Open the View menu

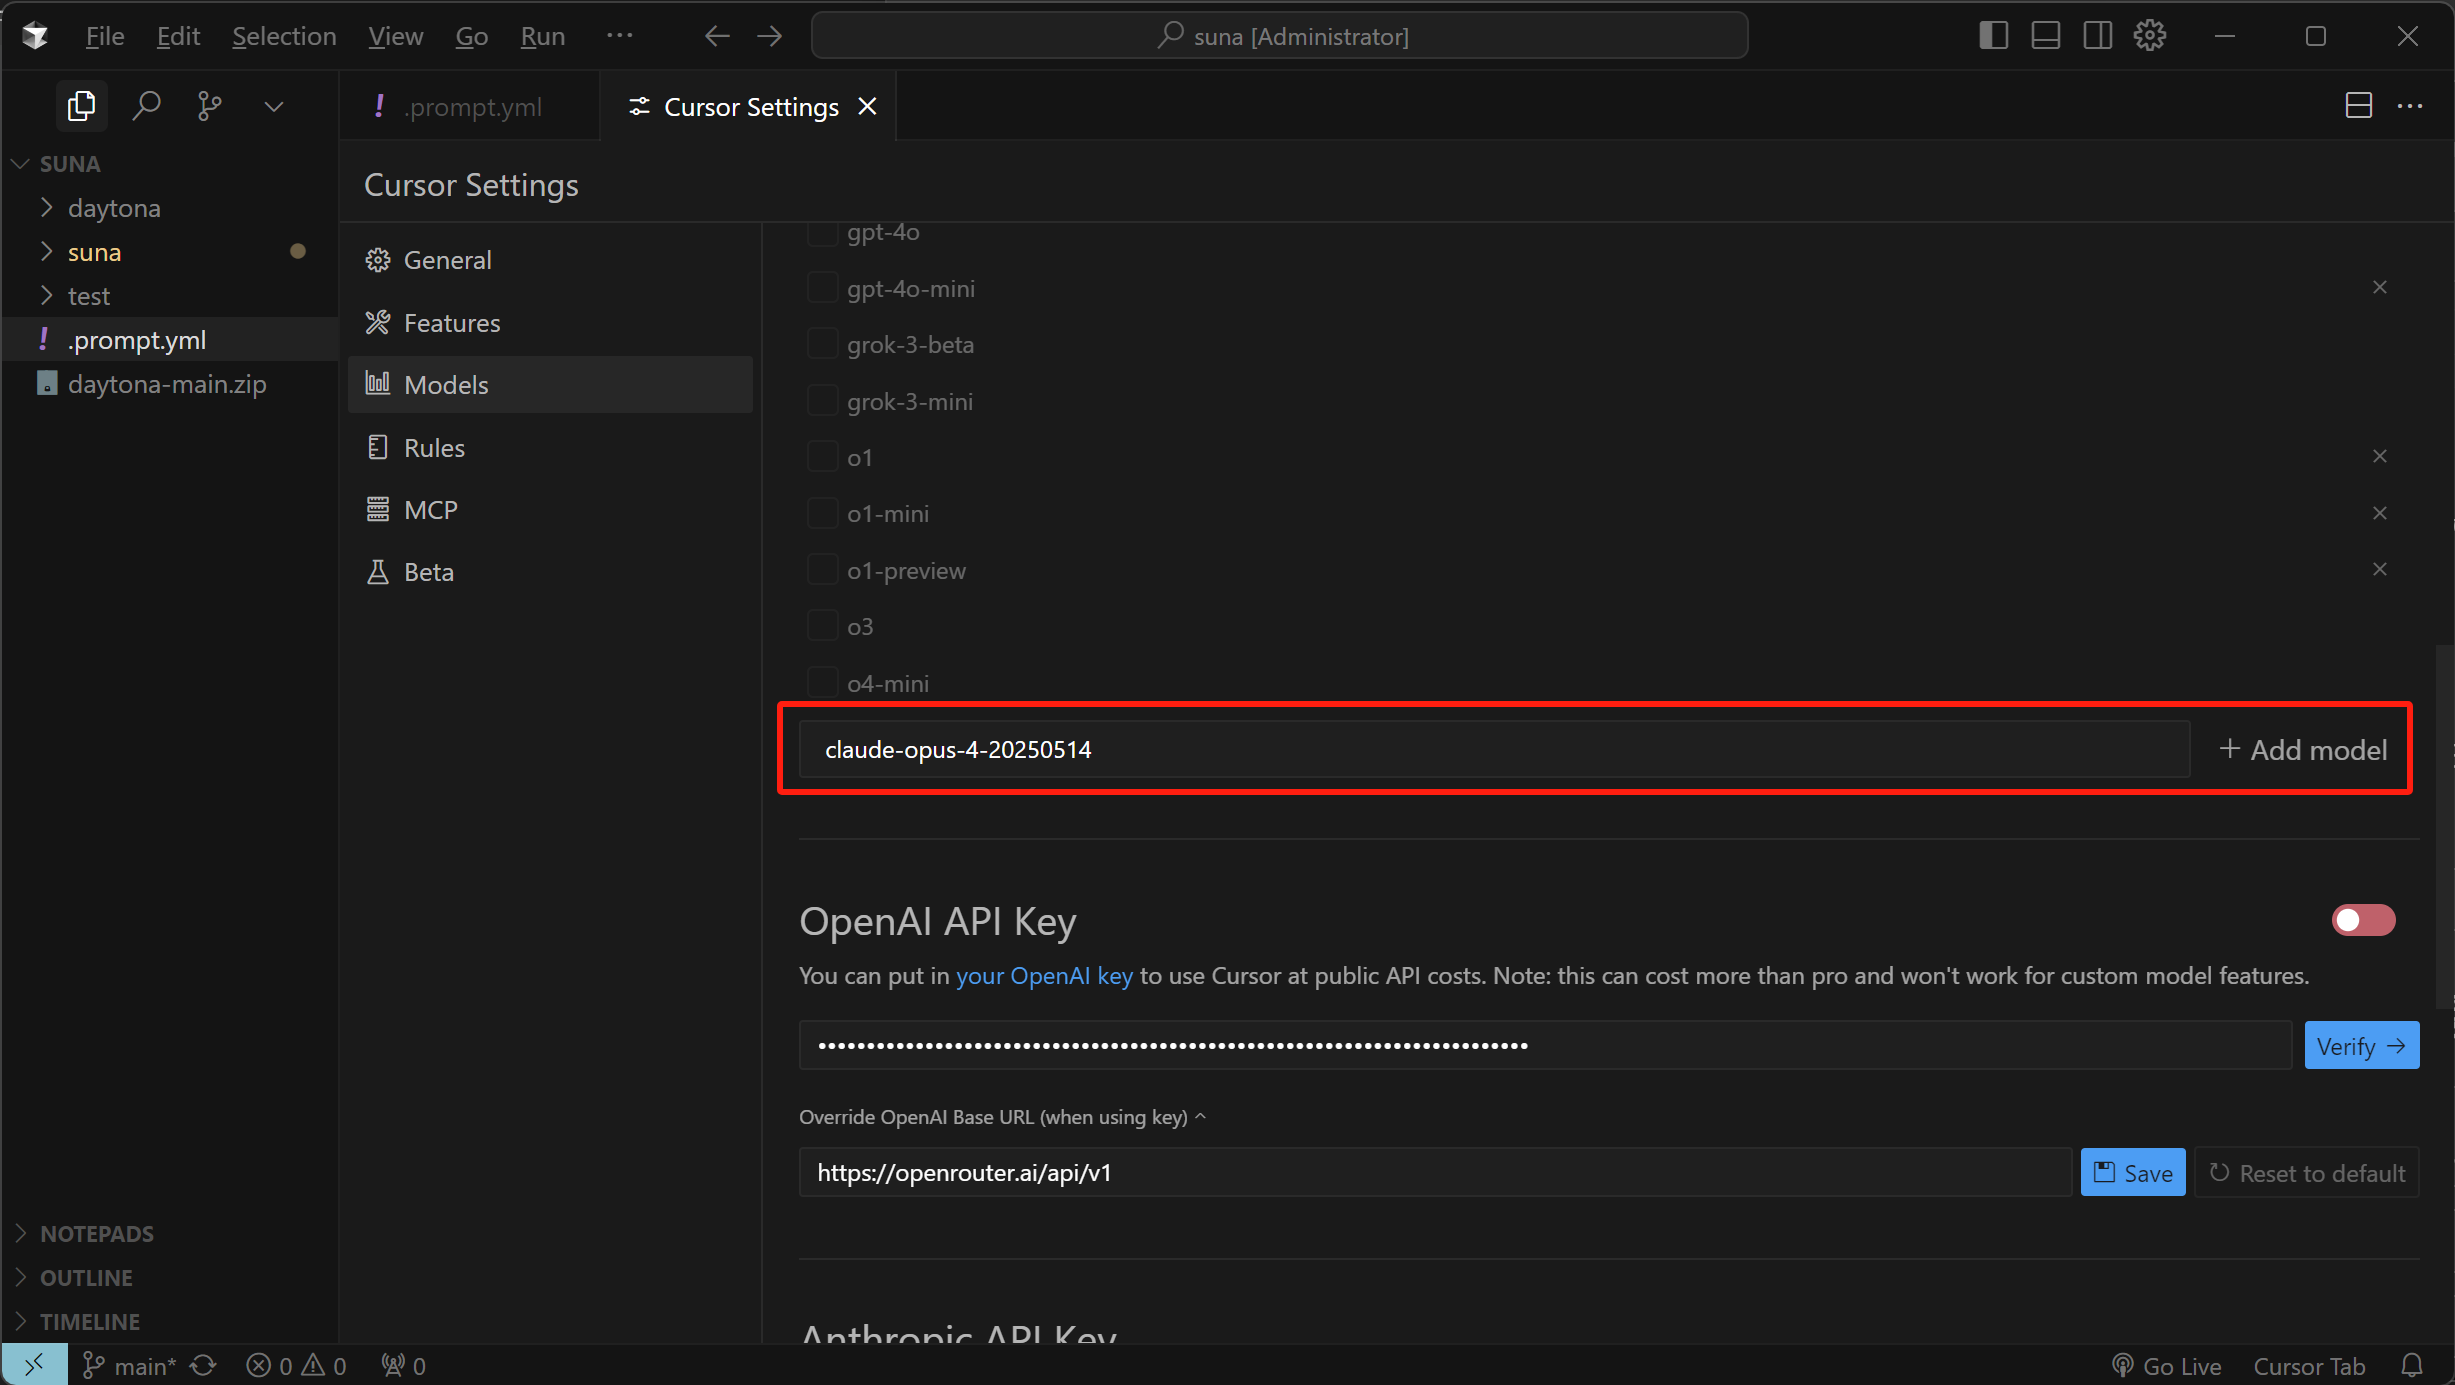coord(395,36)
